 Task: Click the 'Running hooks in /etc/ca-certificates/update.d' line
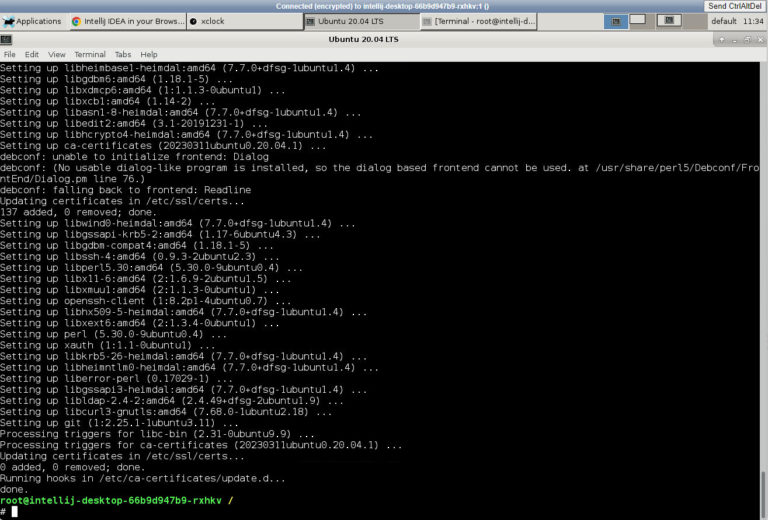pos(143,478)
